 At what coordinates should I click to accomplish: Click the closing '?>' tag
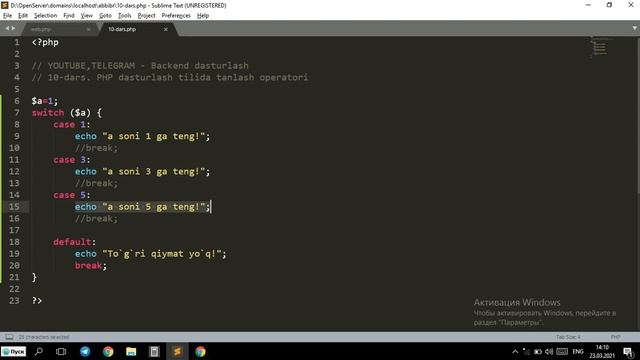point(37,300)
